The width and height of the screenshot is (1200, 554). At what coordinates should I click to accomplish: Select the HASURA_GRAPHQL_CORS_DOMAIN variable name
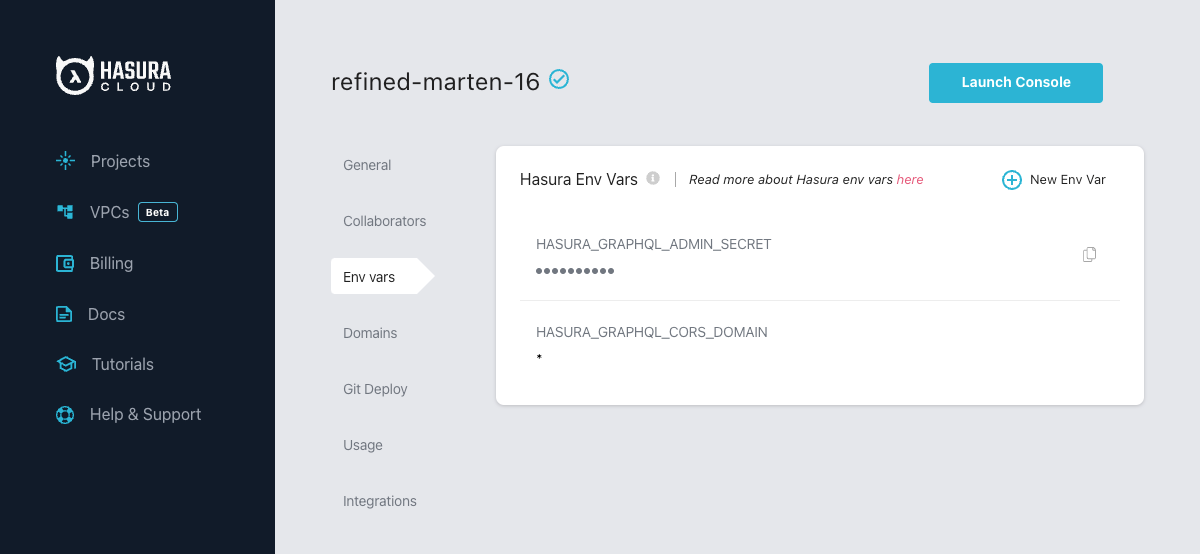click(652, 332)
